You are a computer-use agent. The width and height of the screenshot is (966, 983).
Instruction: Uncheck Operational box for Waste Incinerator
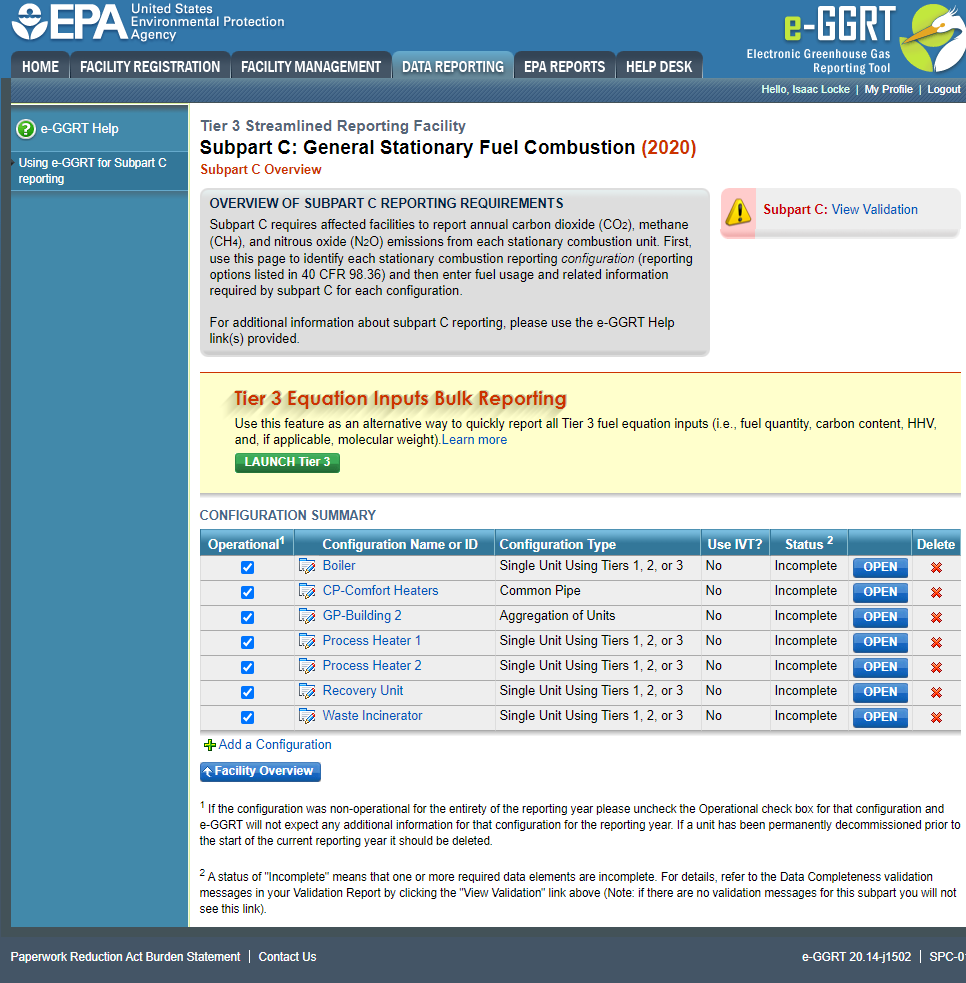pyautogui.click(x=248, y=718)
